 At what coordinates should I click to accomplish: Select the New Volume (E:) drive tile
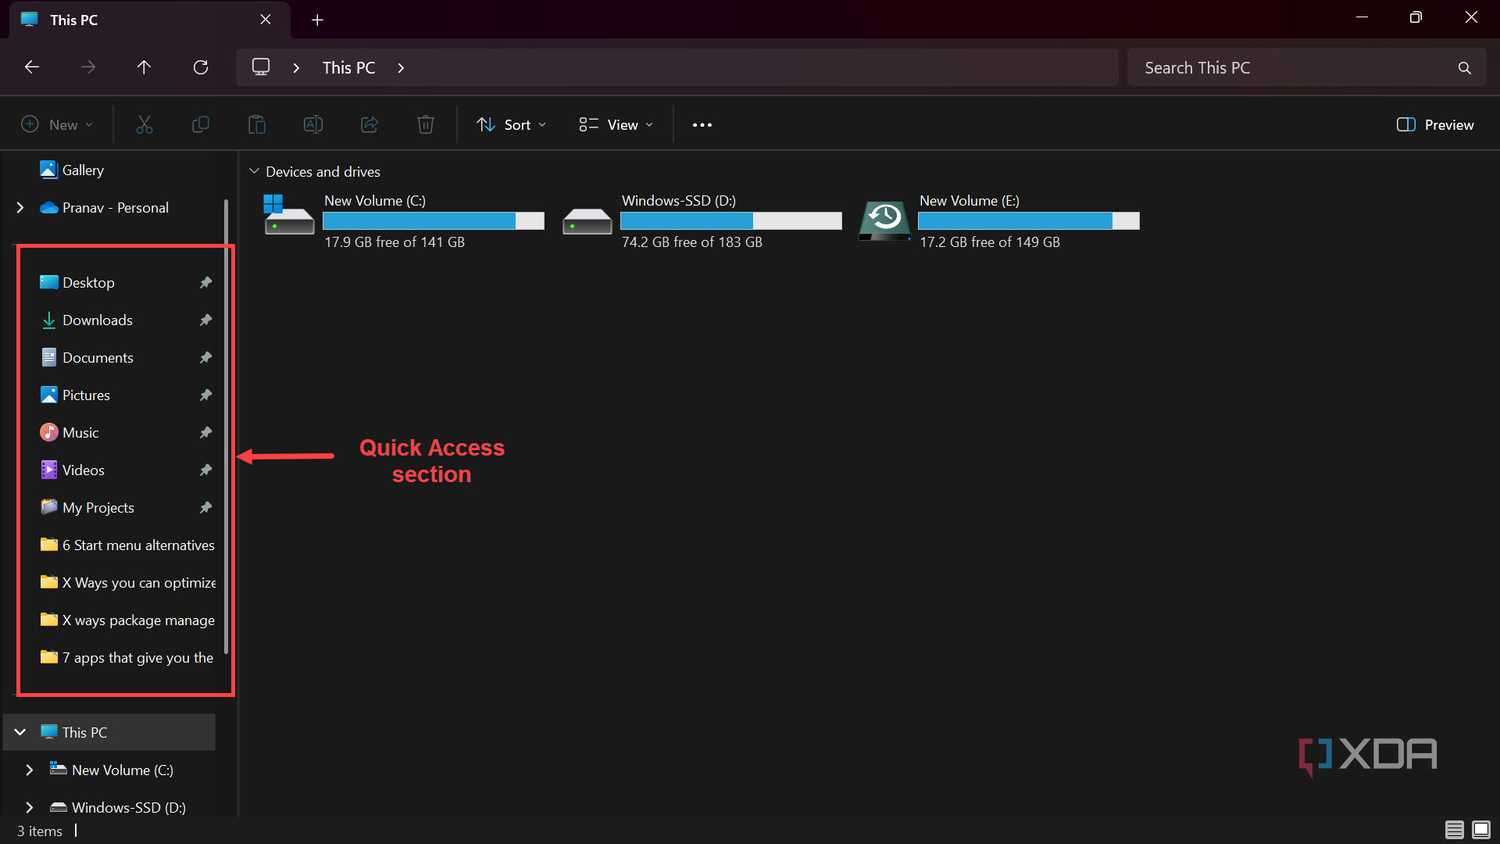coord(998,221)
